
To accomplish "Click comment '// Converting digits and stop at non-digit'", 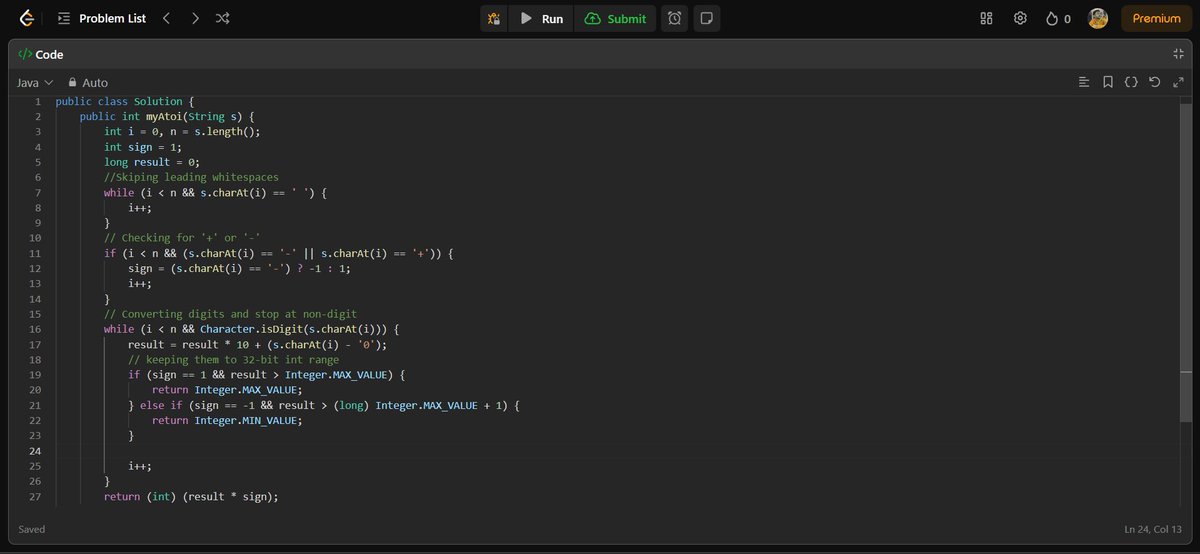I will [230, 314].
